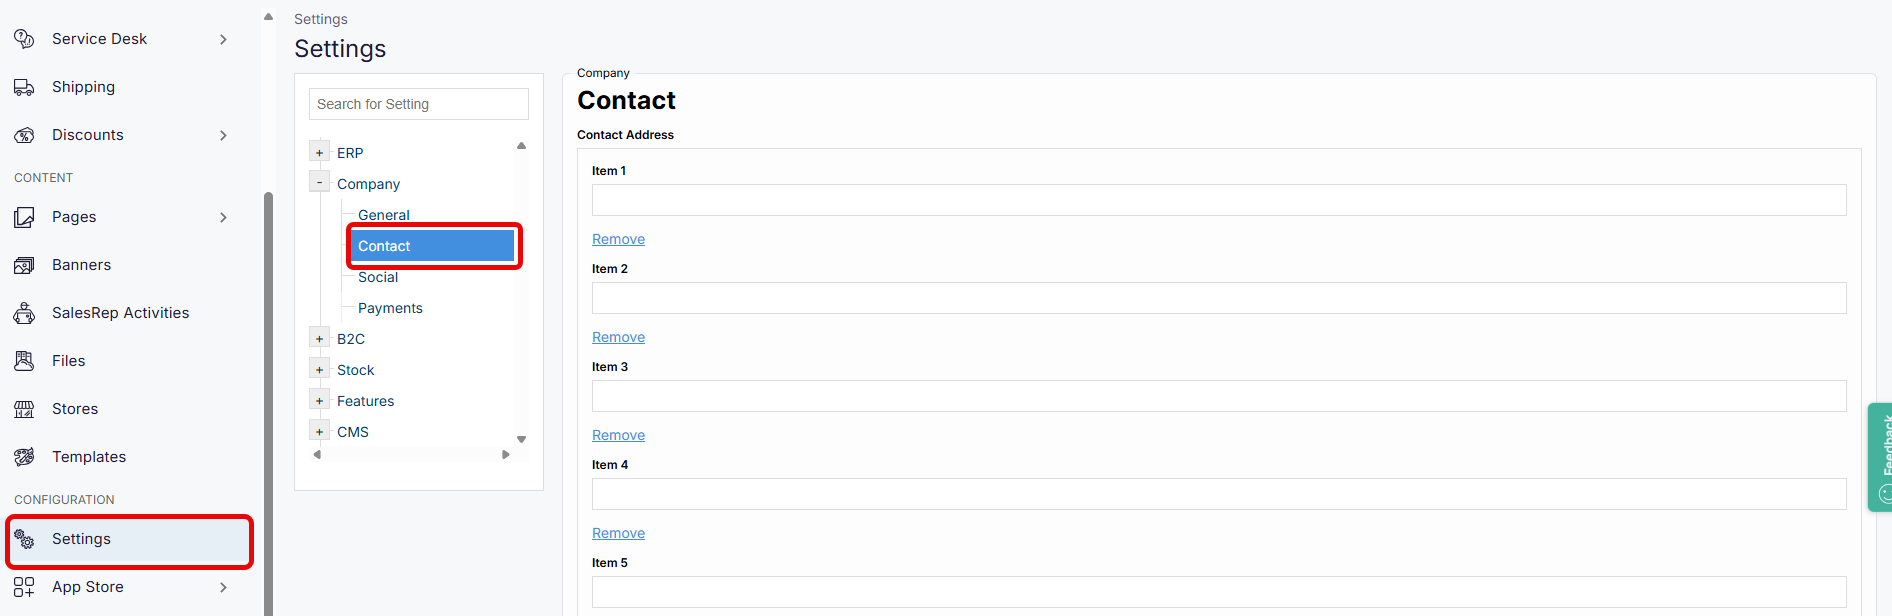Click the Discounts icon
Screen dimensions: 1892x616
tap(24, 134)
